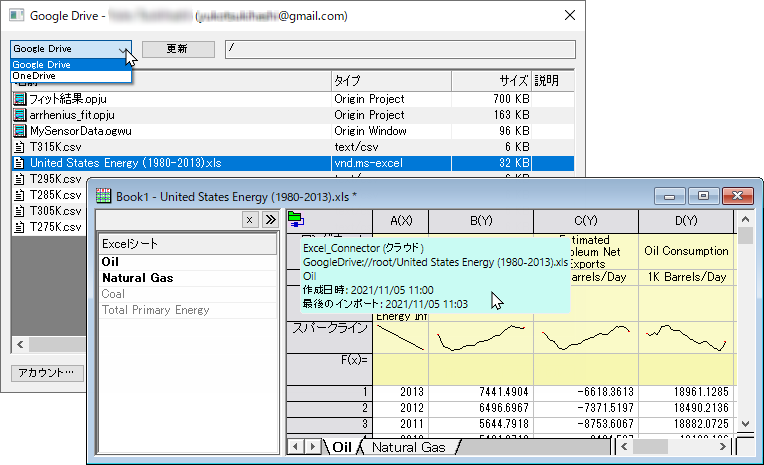The width and height of the screenshot is (764, 465).
Task: Click the Oil Consumption long name cell
Action: 686,252
